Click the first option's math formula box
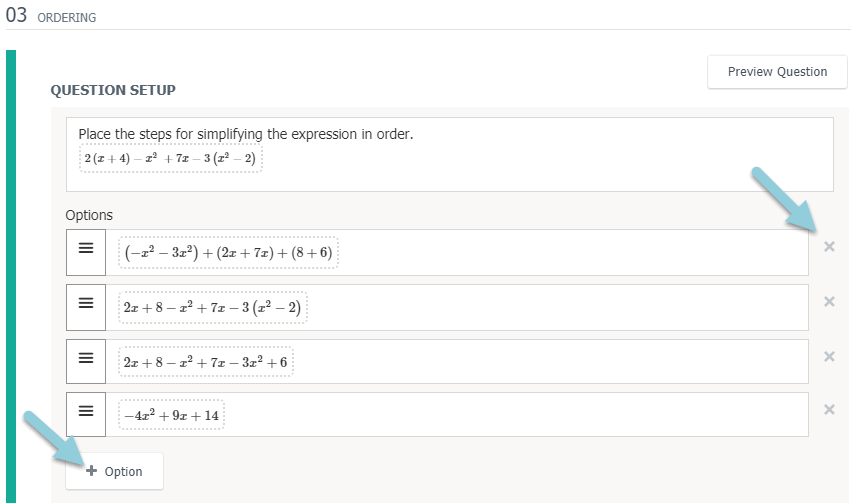Image resolution: width=851 pixels, height=503 pixels. pos(228,253)
